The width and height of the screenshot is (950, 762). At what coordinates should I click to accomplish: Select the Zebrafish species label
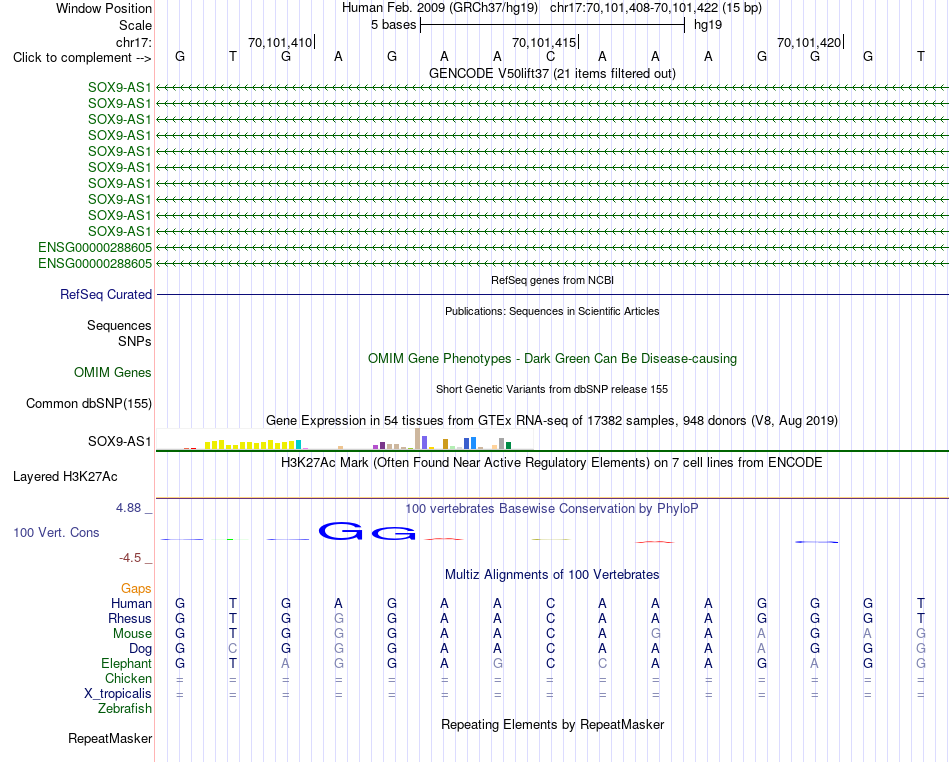tap(125, 709)
